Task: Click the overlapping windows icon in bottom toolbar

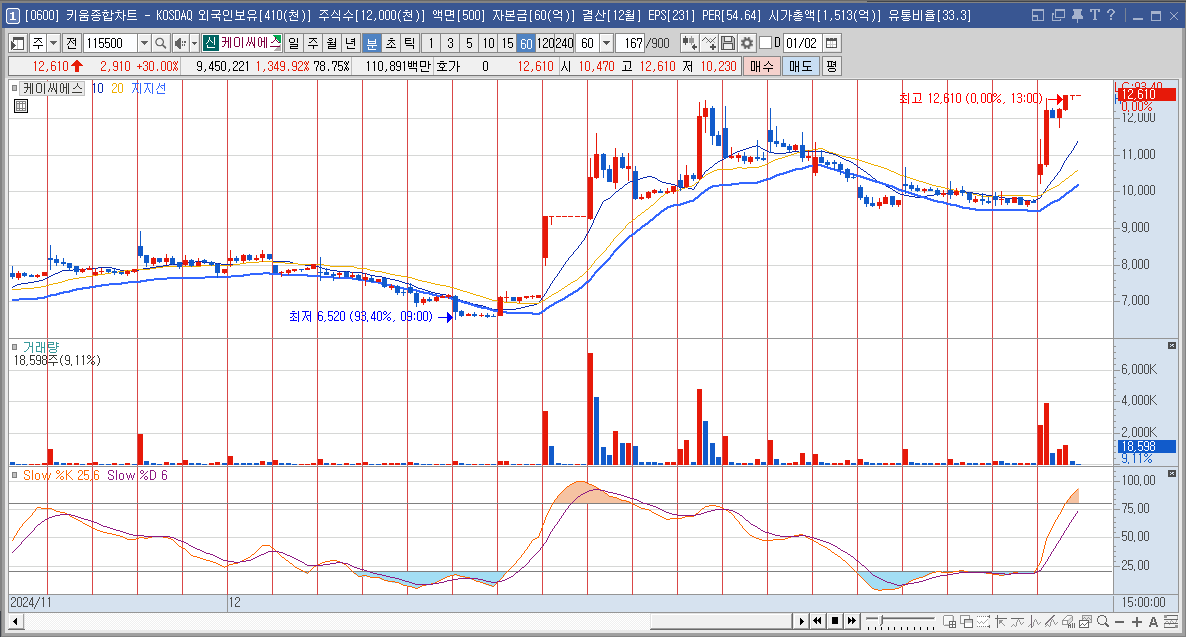Action: pos(967,621)
